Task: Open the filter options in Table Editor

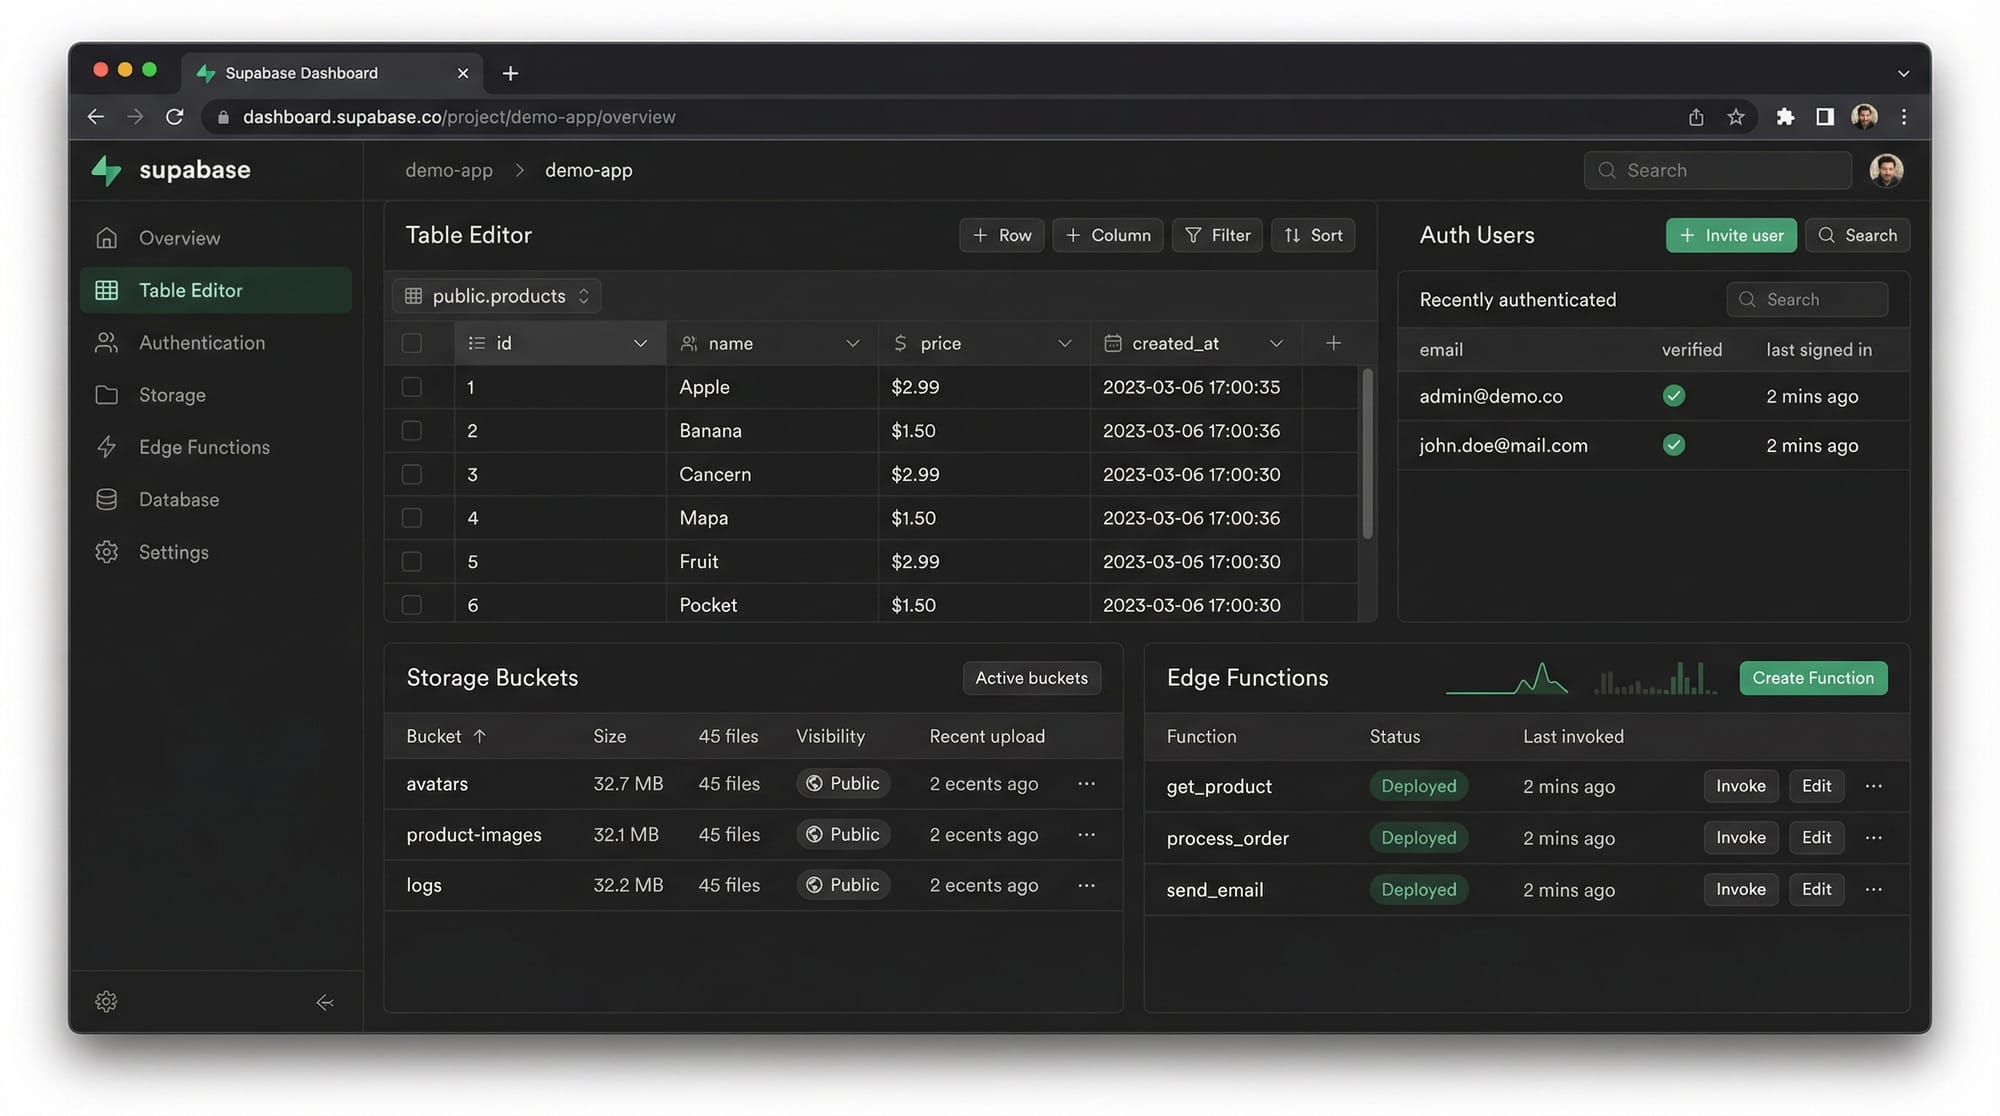Action: (x=1216, y=235)
